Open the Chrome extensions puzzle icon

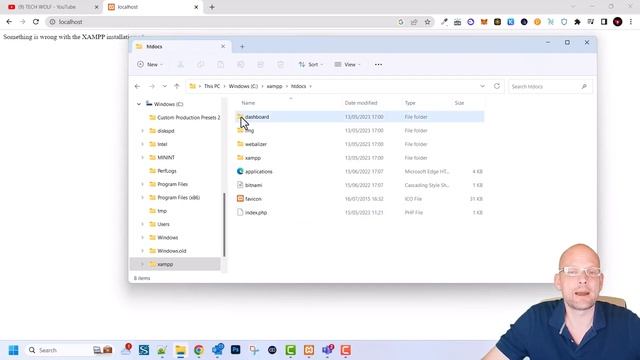[577, 22]
